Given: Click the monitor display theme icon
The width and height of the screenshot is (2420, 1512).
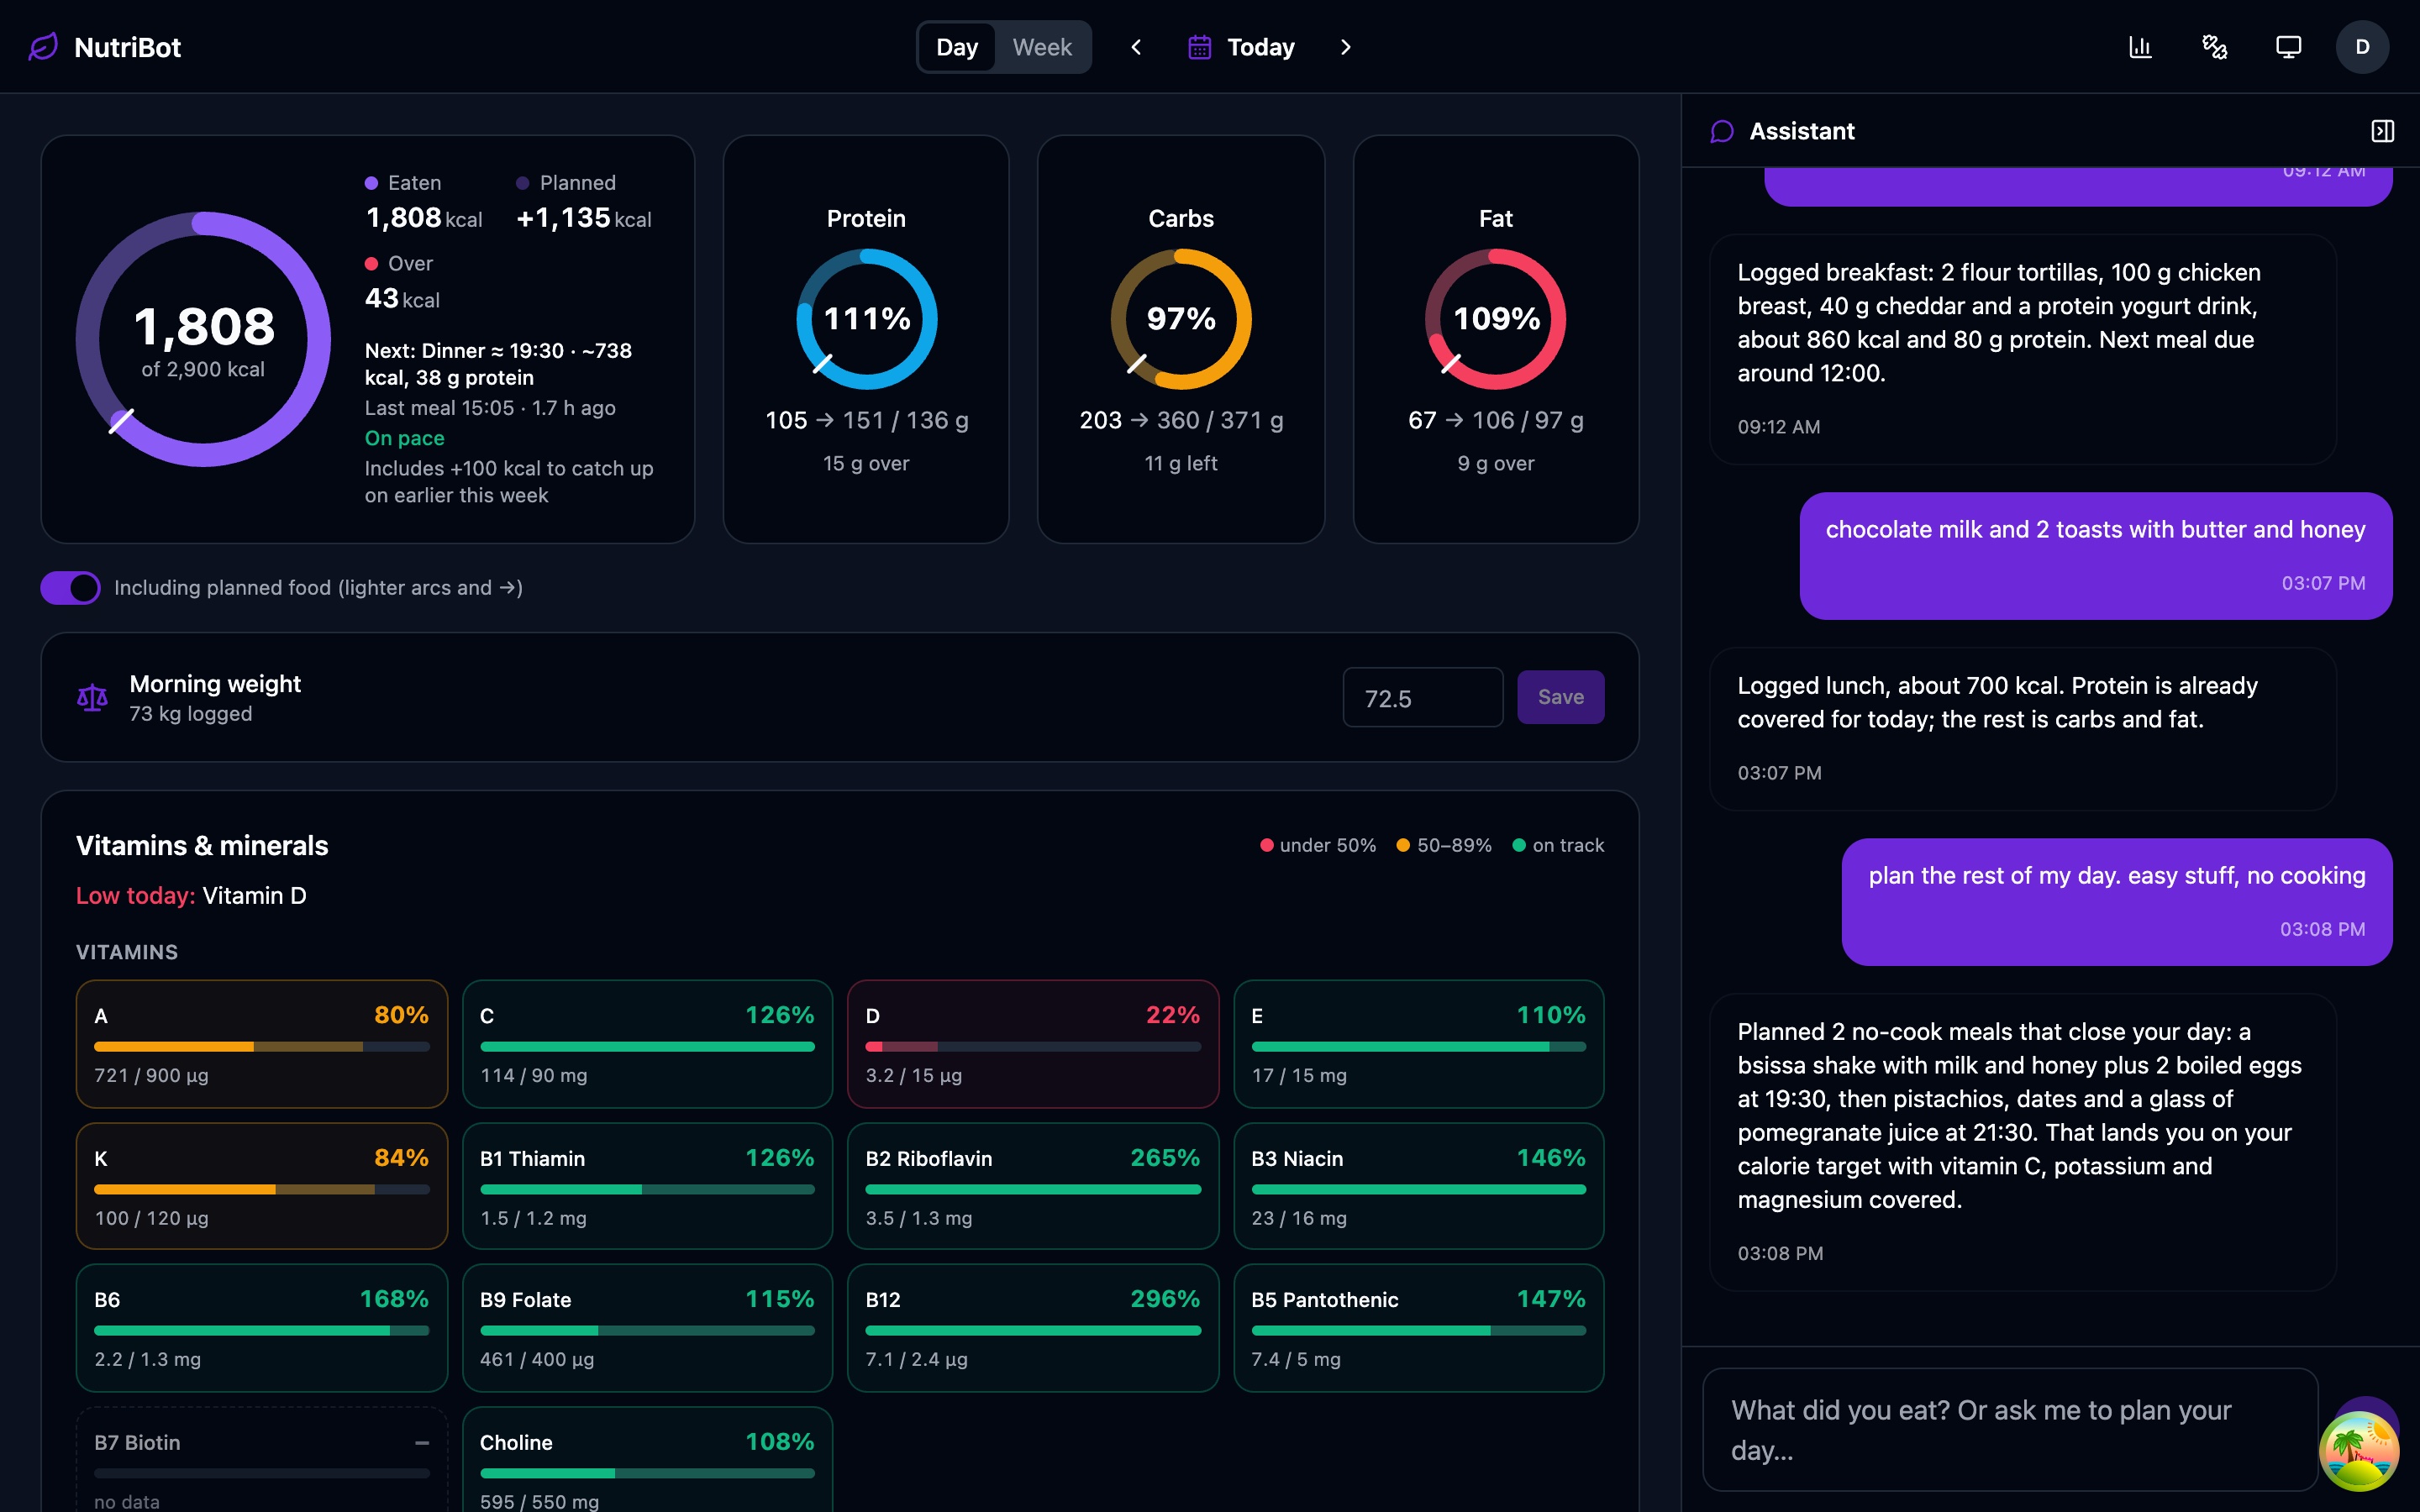Looking at the screenshot, I should pos(2288,47).
